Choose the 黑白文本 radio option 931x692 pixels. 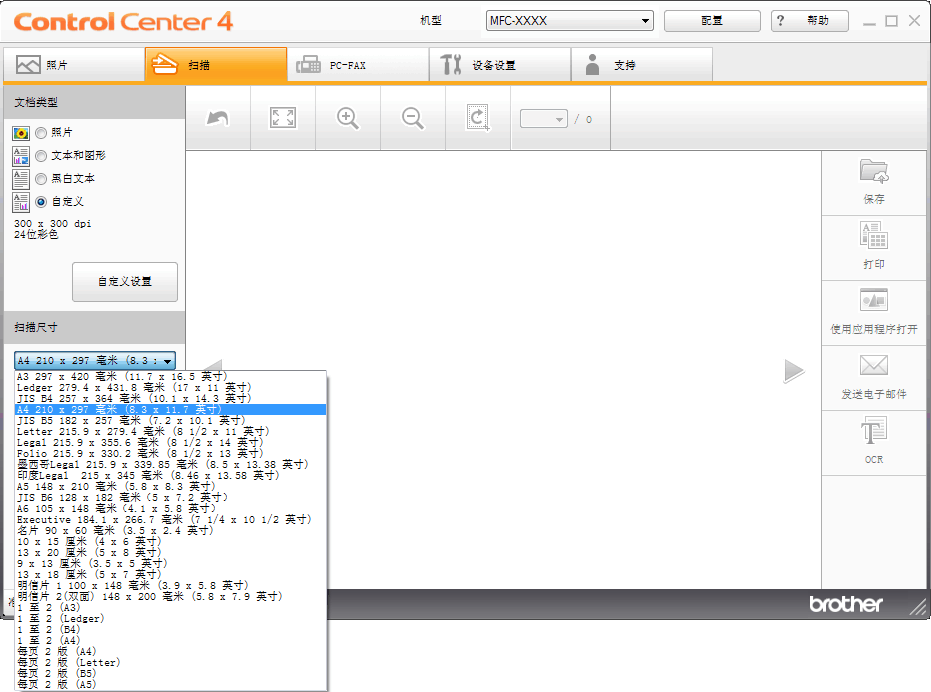(41, 178)
